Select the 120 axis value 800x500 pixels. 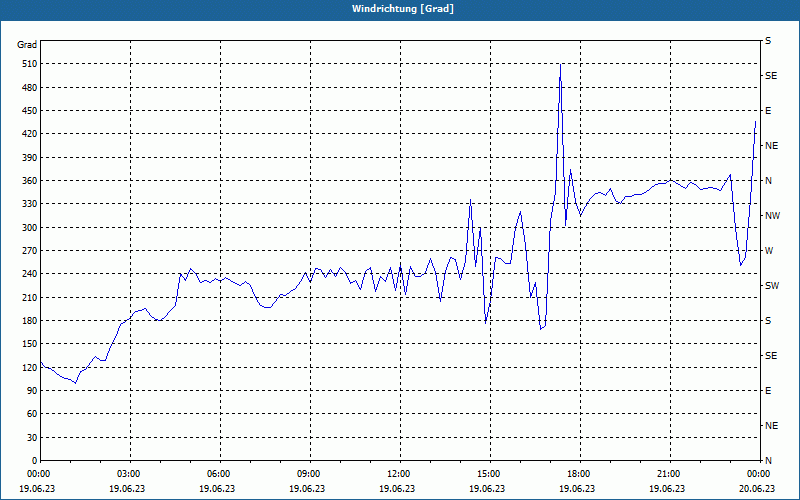pyautogui.click(x=31, y=367)
